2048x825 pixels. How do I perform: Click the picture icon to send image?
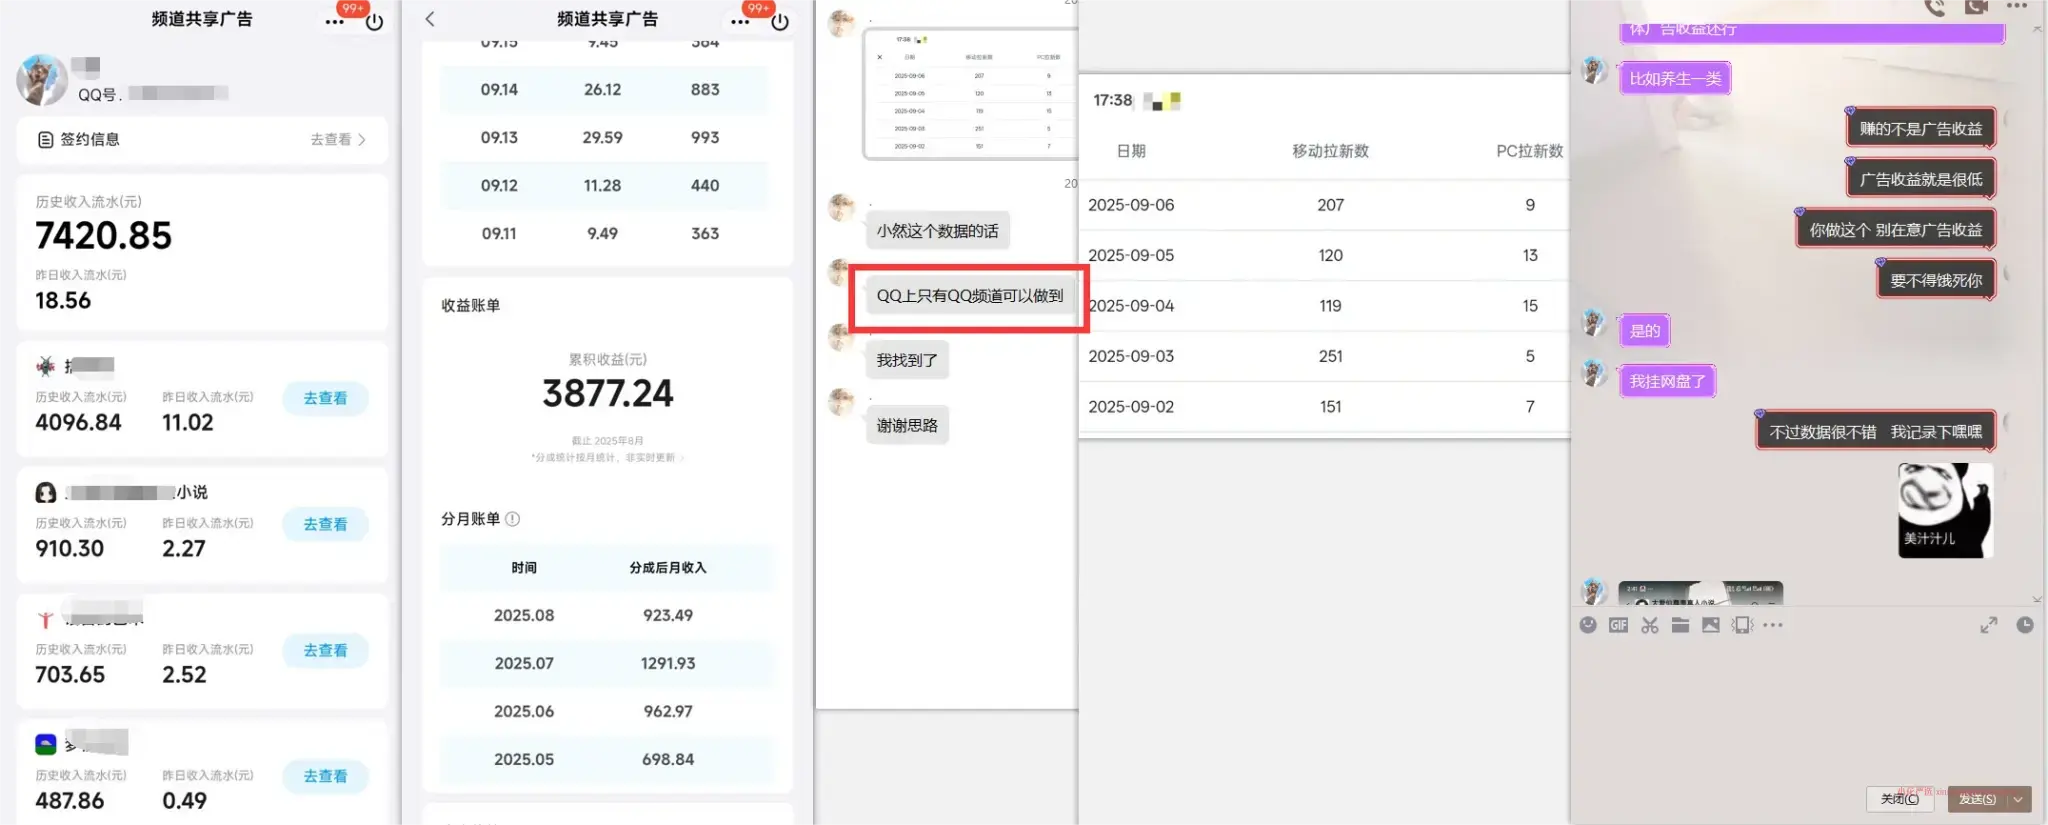1711,625
